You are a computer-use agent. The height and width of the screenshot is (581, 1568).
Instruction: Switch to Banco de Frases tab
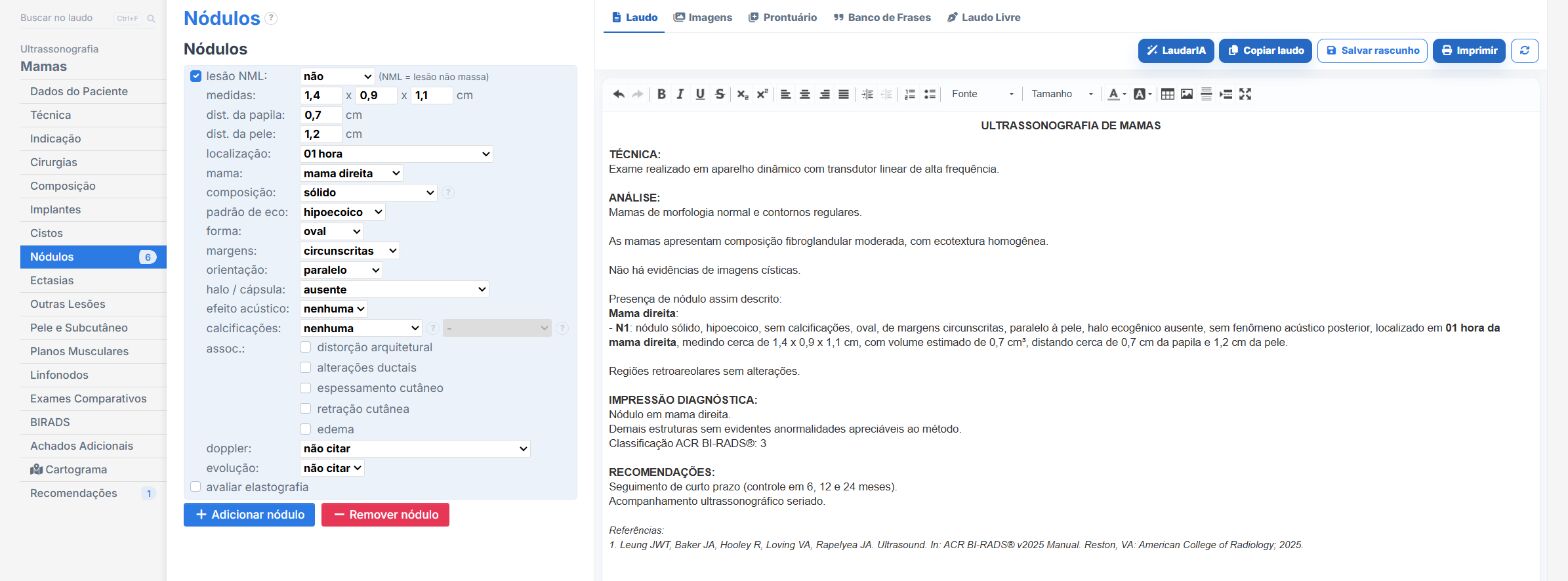point(882,18)
